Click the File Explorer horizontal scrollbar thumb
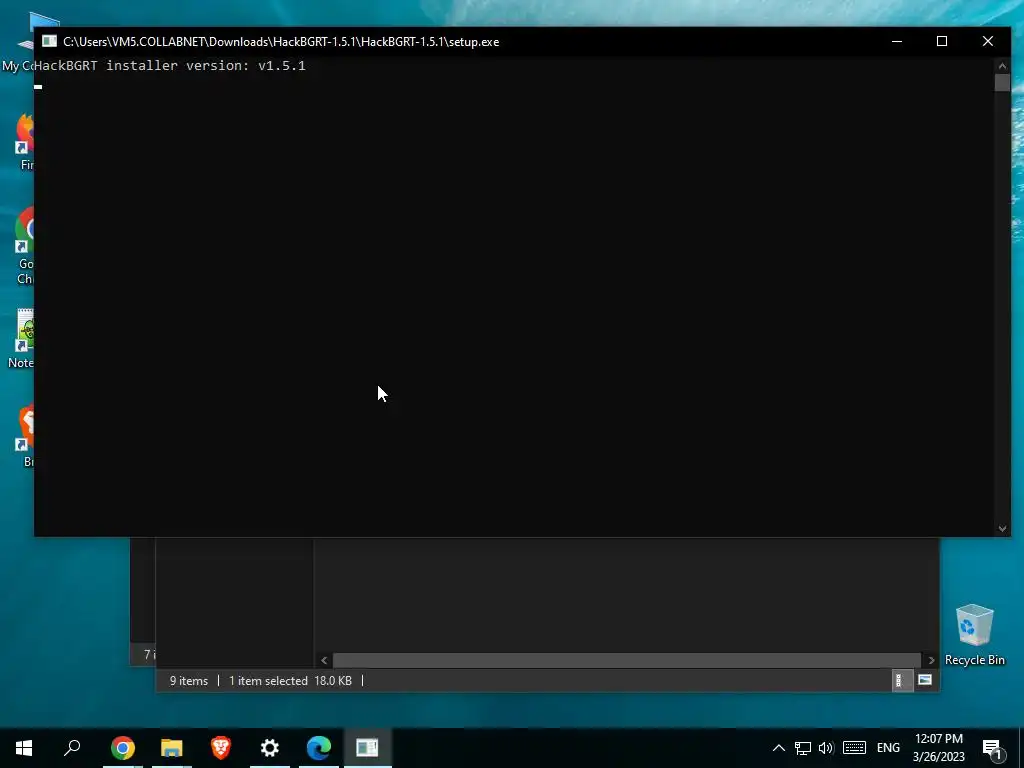The image size is (1024, 768). click(x=626, y=660)
